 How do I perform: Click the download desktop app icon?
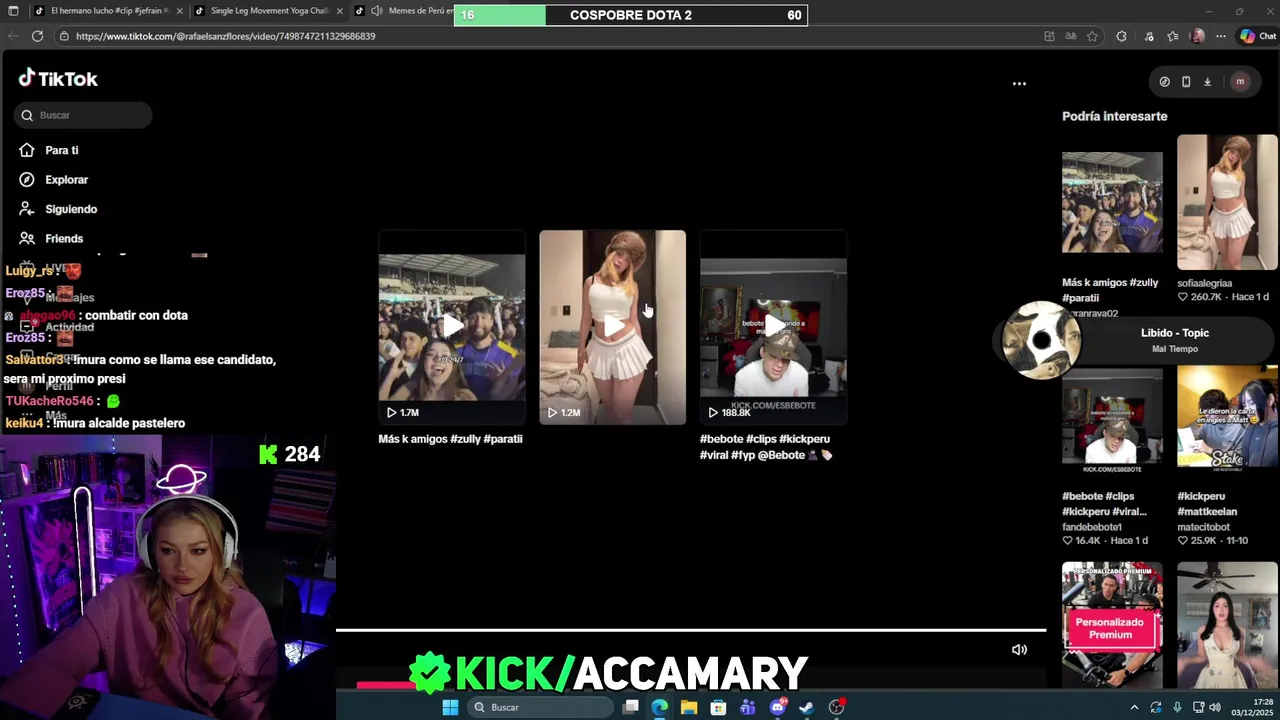[x=1207, y=82]
